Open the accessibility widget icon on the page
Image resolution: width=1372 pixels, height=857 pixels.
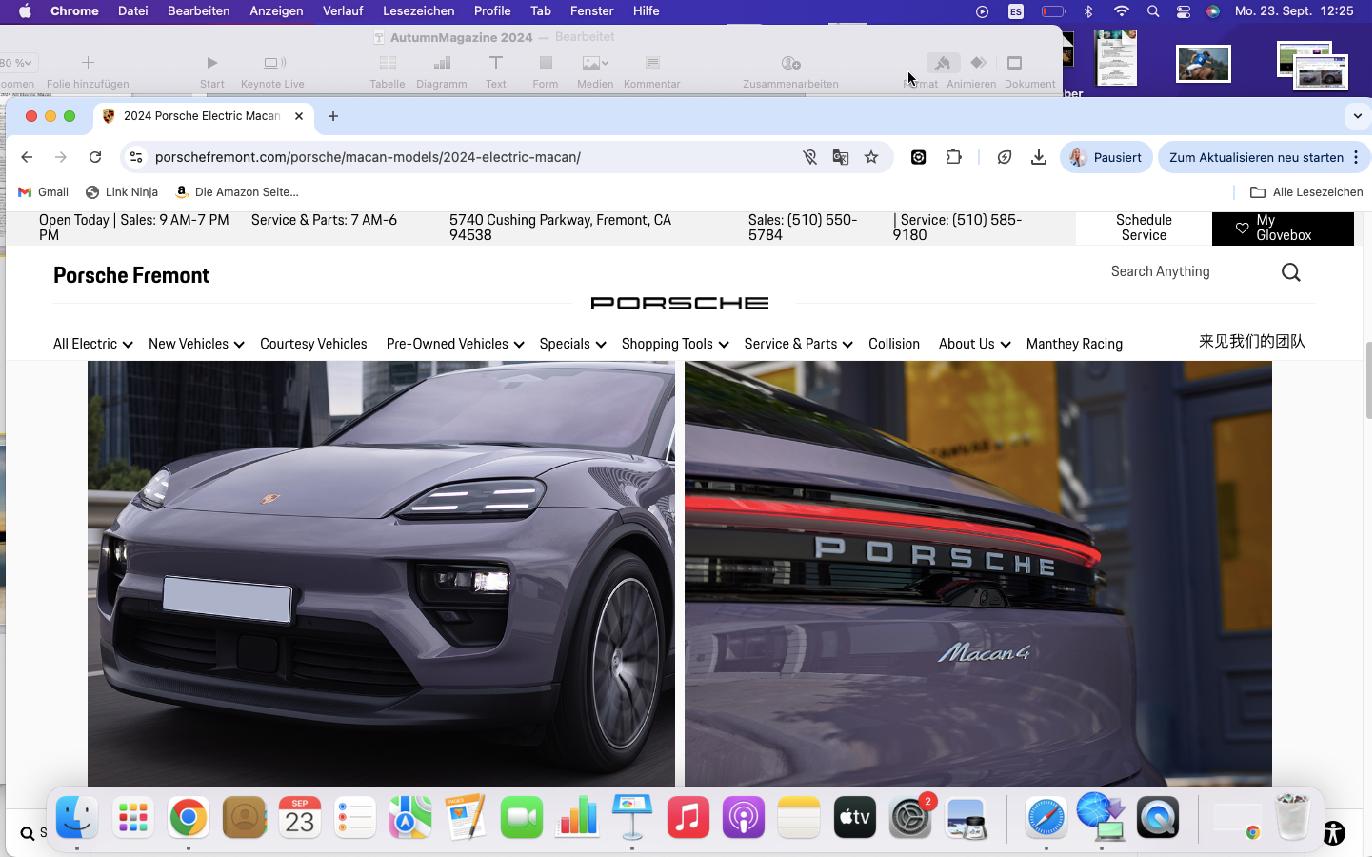tap(1334, 833)
